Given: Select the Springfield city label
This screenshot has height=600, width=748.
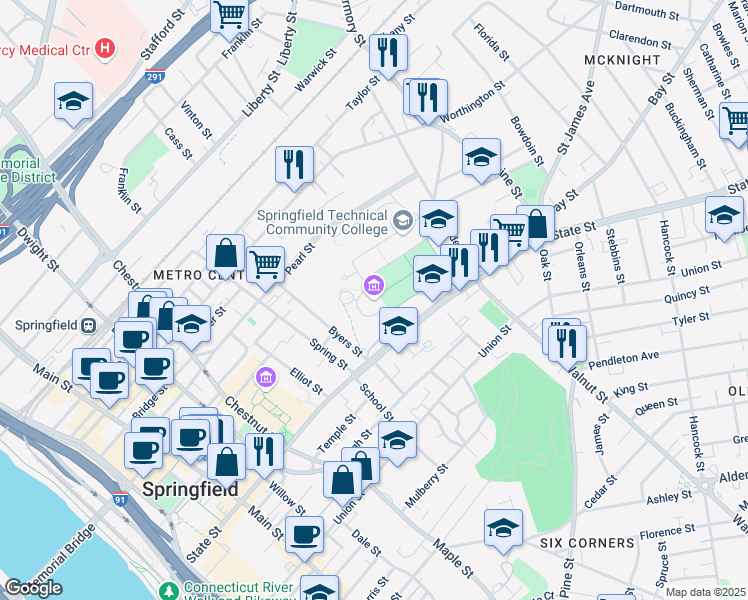Looking at the screenshot, I should [x=190, y=490].
